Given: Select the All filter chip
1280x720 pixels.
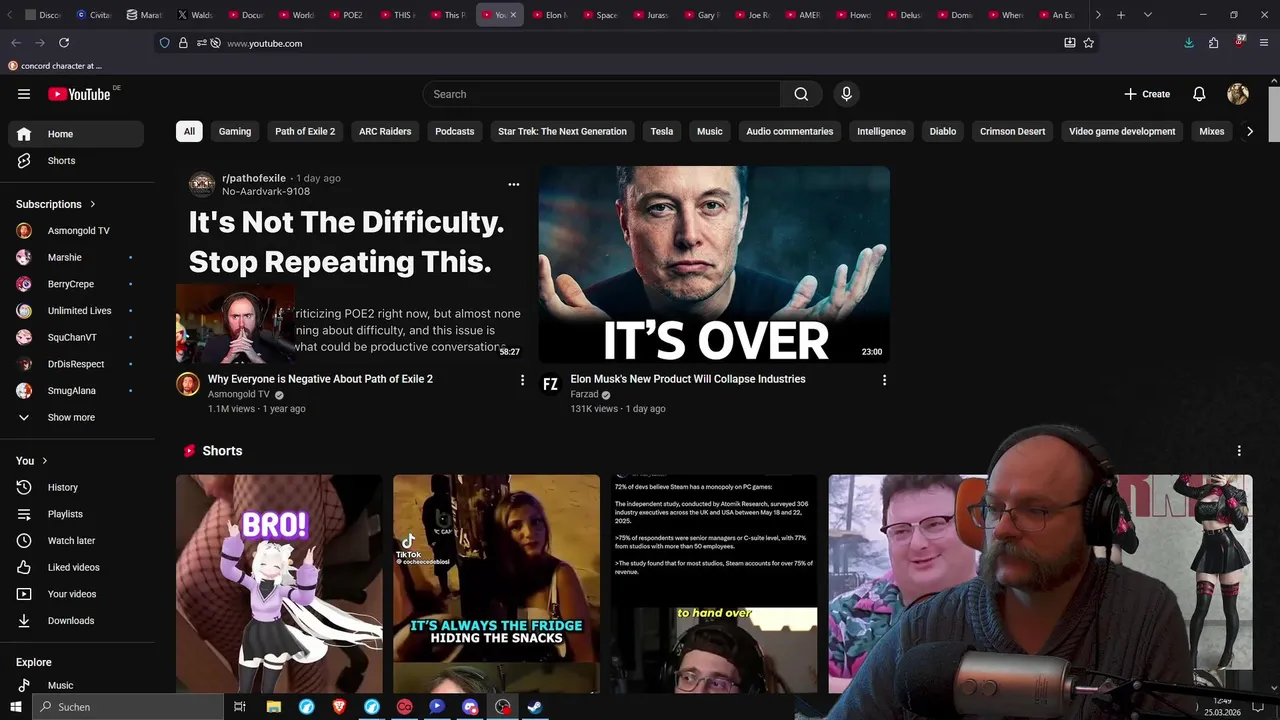Looking at the screenshot, I should pos(189,131).
